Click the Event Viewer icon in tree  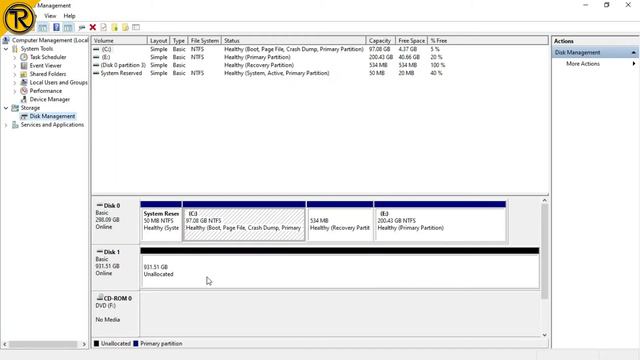(x=24, y=66)
